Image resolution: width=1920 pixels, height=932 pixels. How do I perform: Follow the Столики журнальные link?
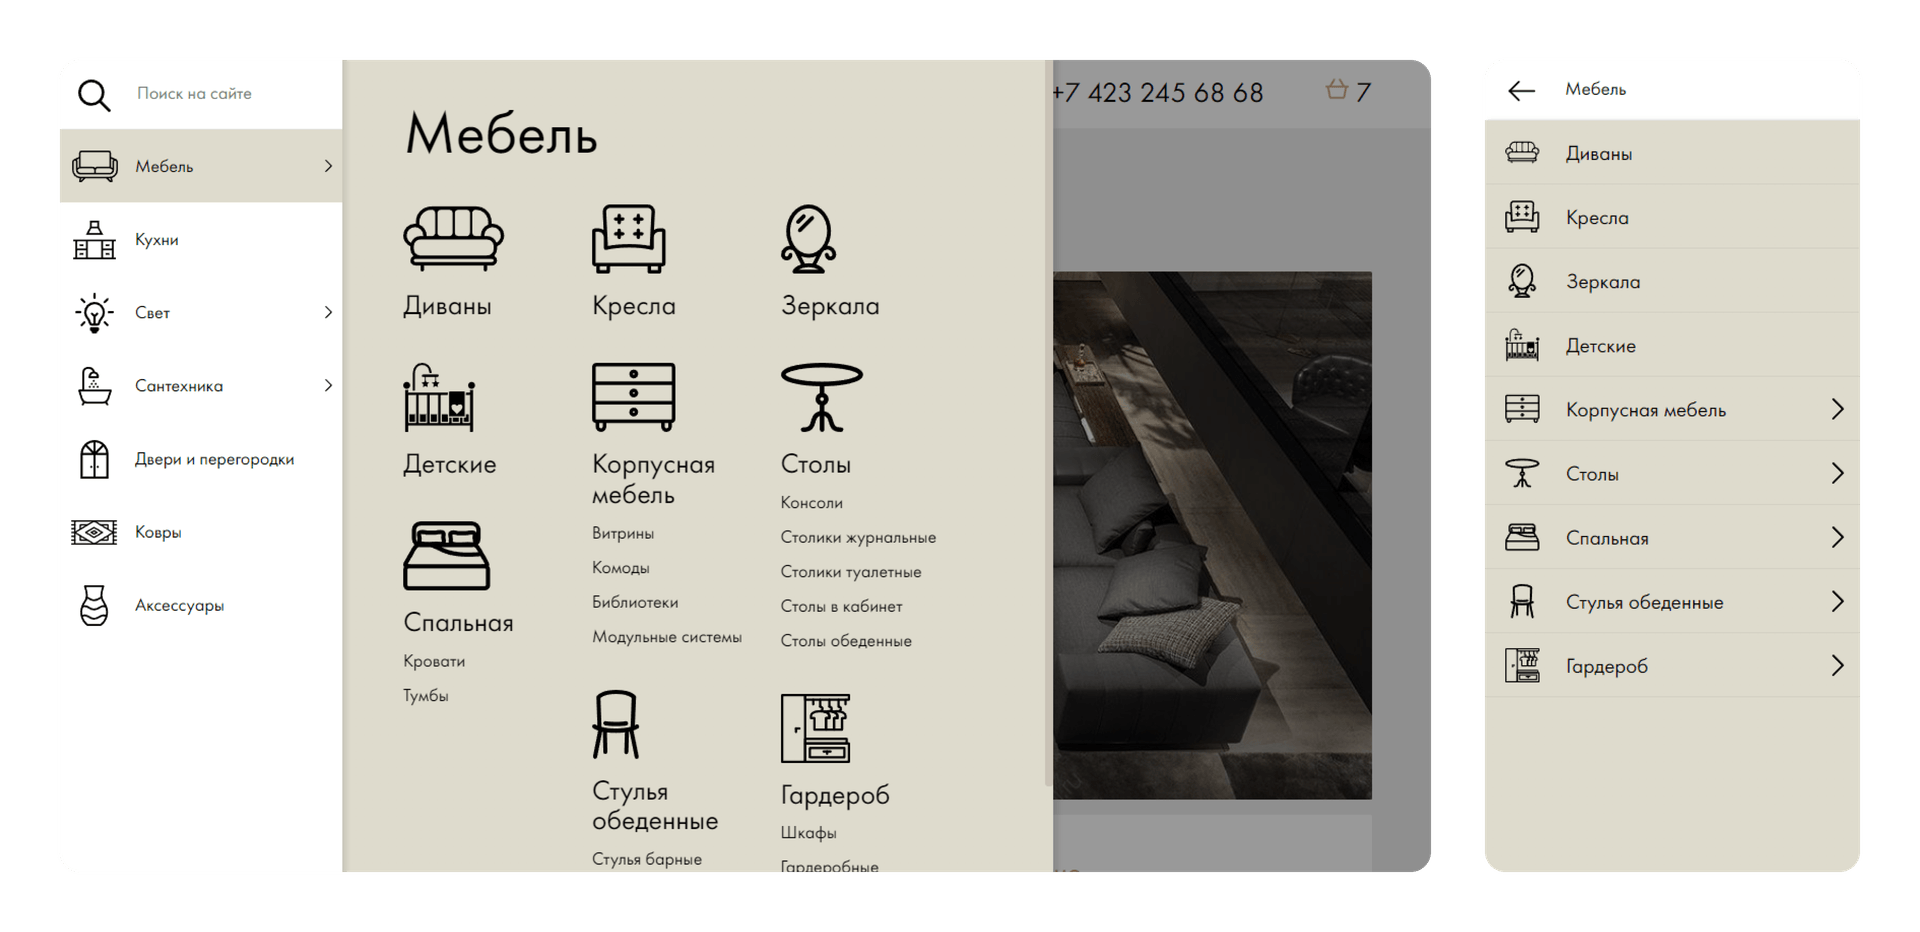[858, 538]
